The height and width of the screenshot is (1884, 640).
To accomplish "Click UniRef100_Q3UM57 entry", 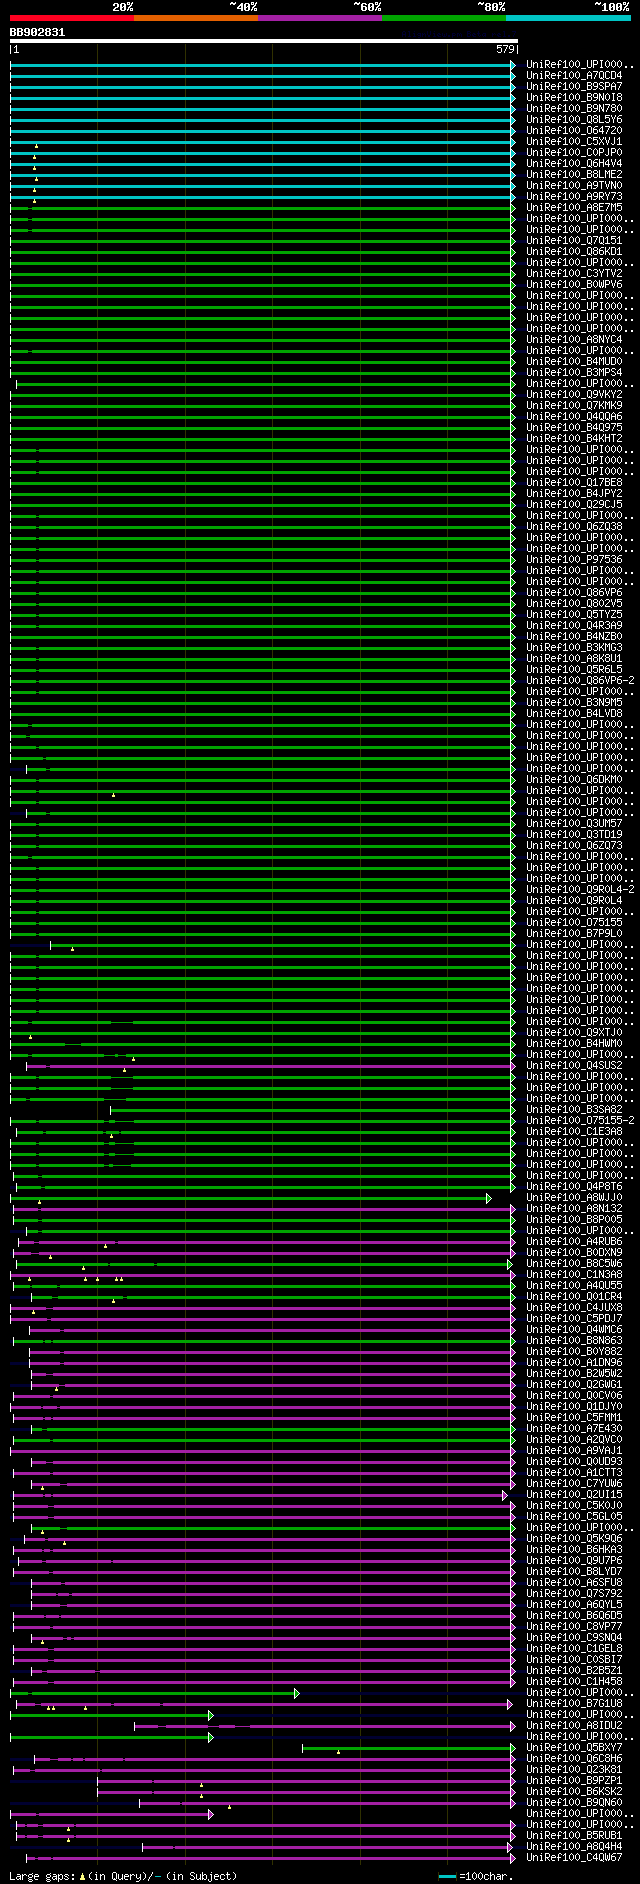I will pyautogui.click(x=574, y=824).
